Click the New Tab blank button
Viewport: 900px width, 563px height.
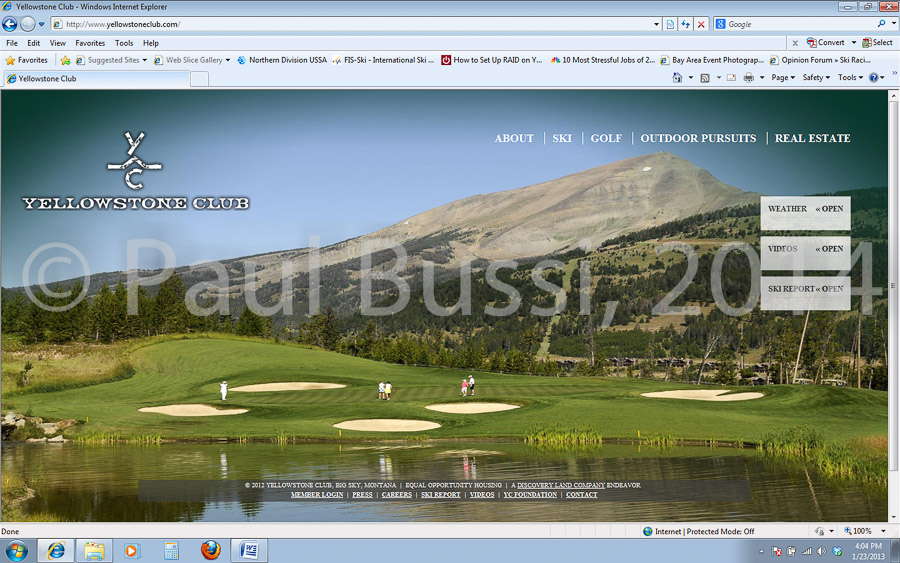pyautogui.click(x=199, y=79)
